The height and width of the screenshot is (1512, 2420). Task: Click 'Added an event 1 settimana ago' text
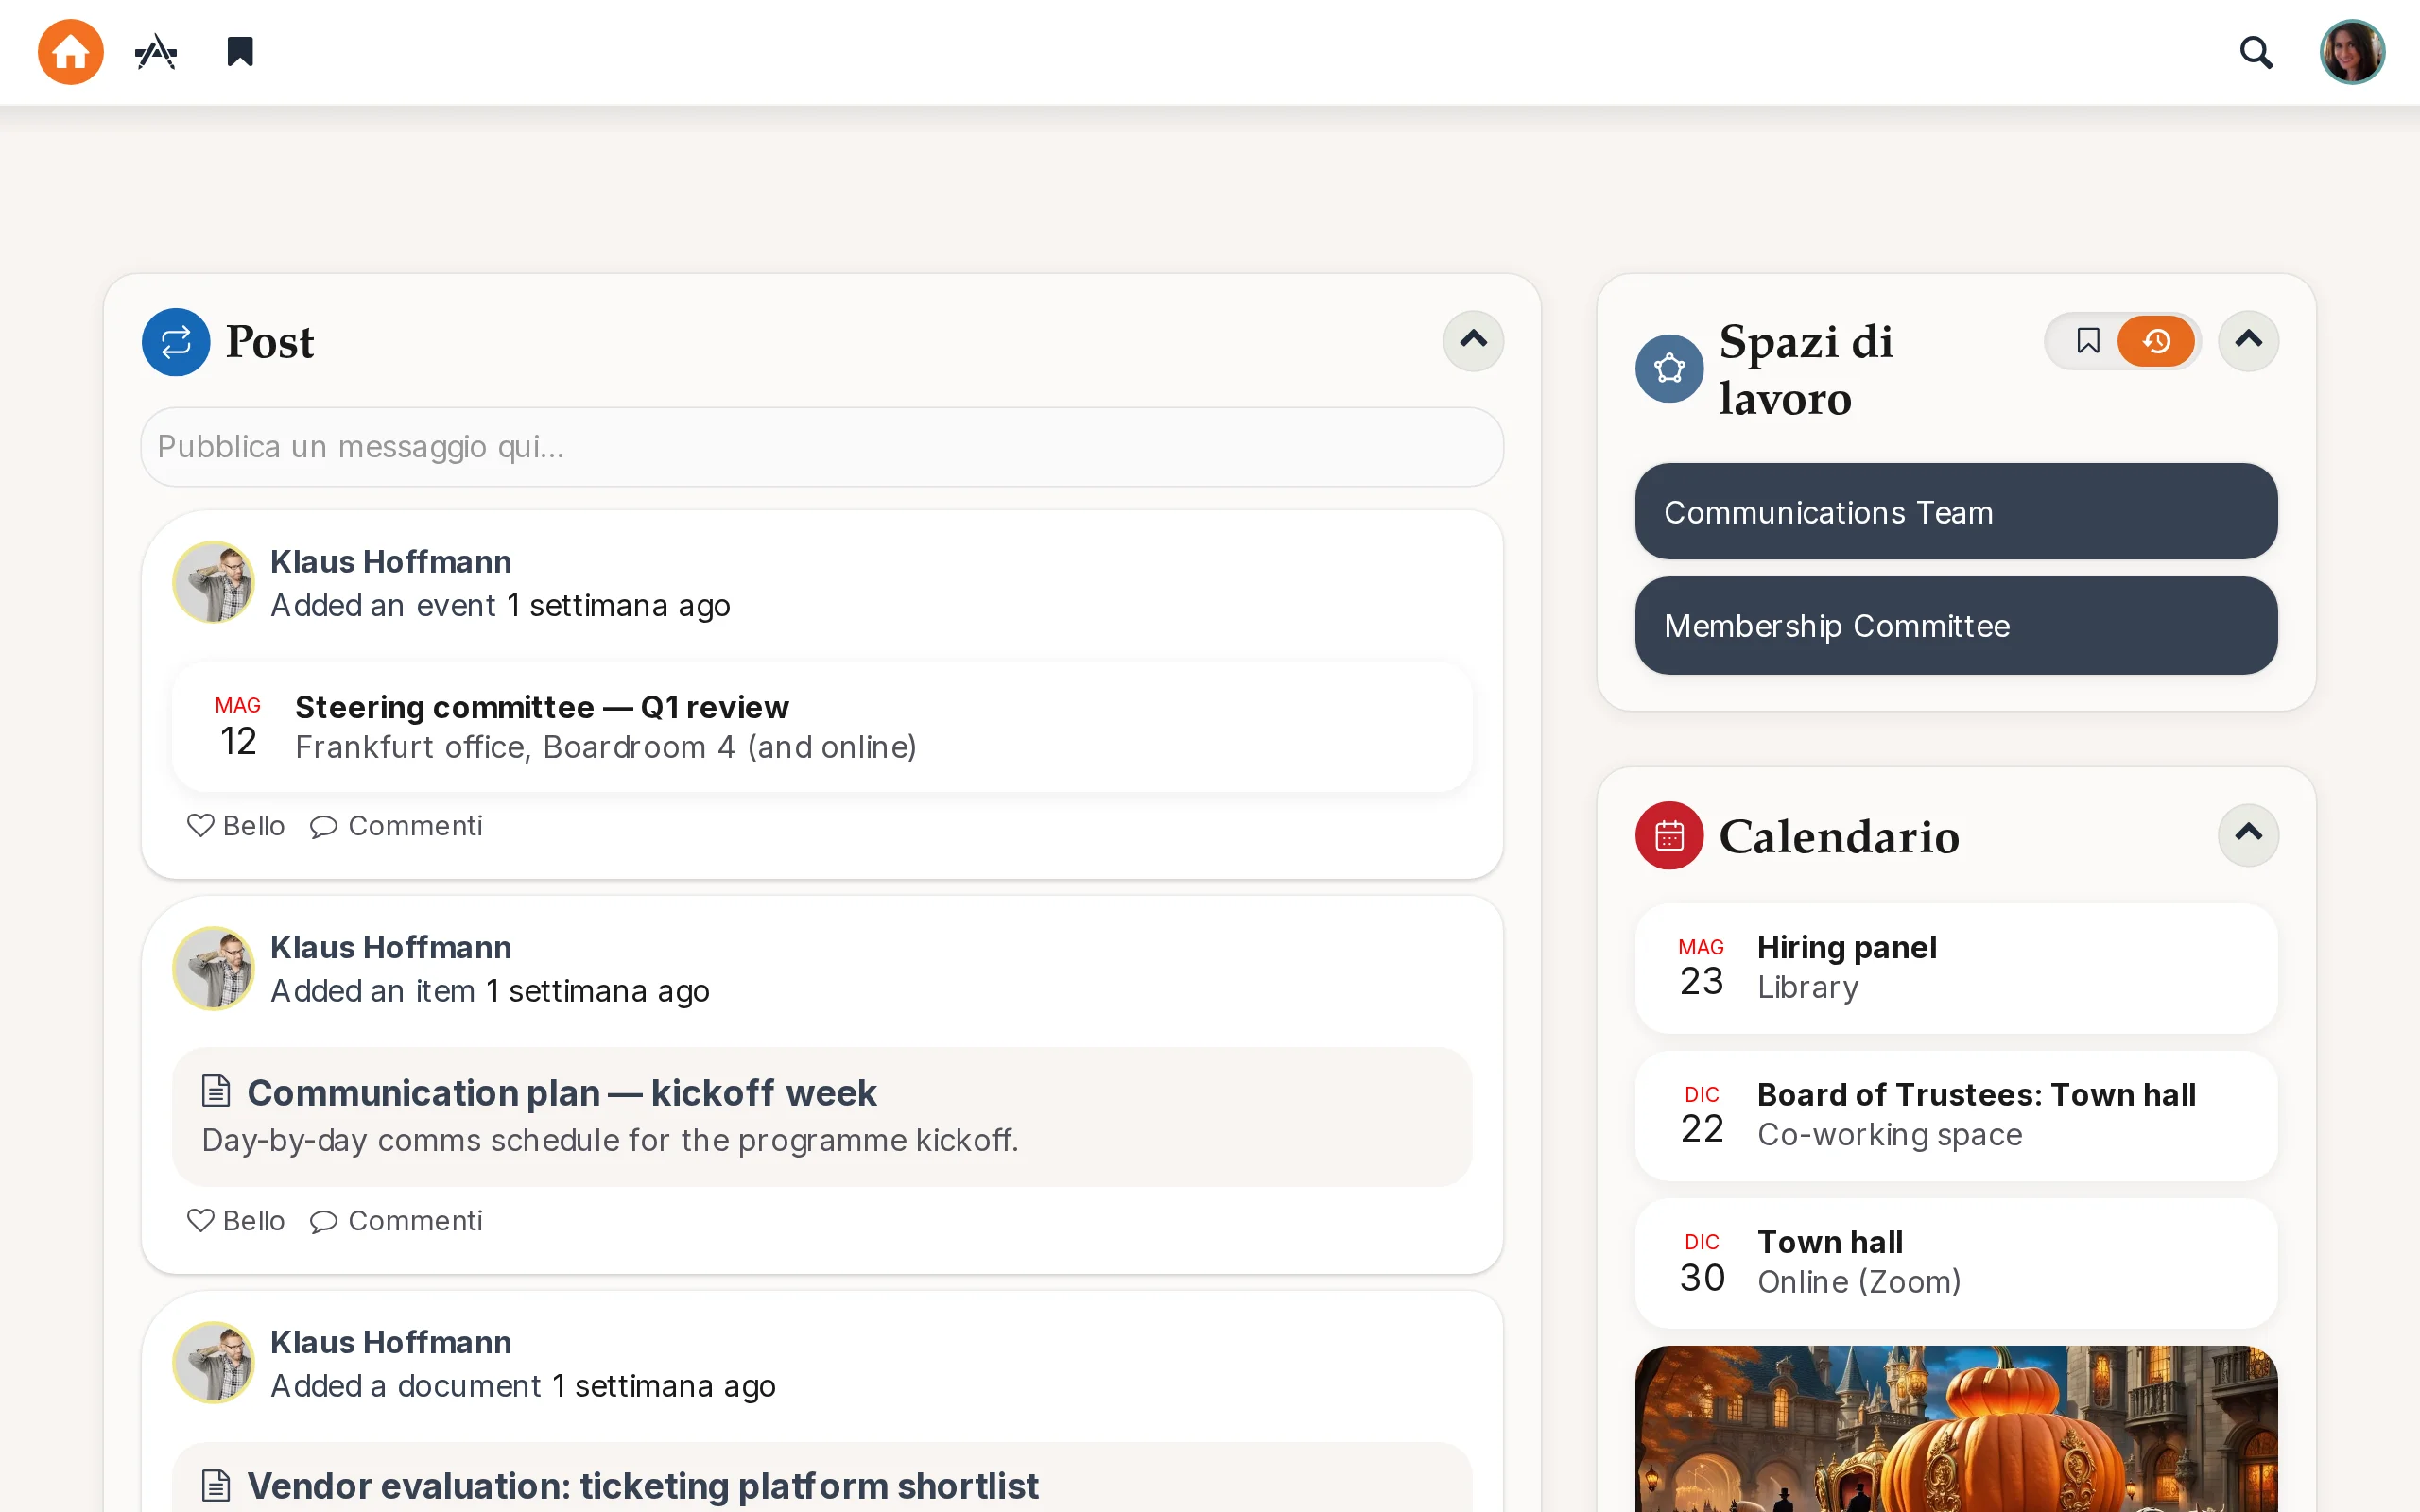click(x=500, y=605)
